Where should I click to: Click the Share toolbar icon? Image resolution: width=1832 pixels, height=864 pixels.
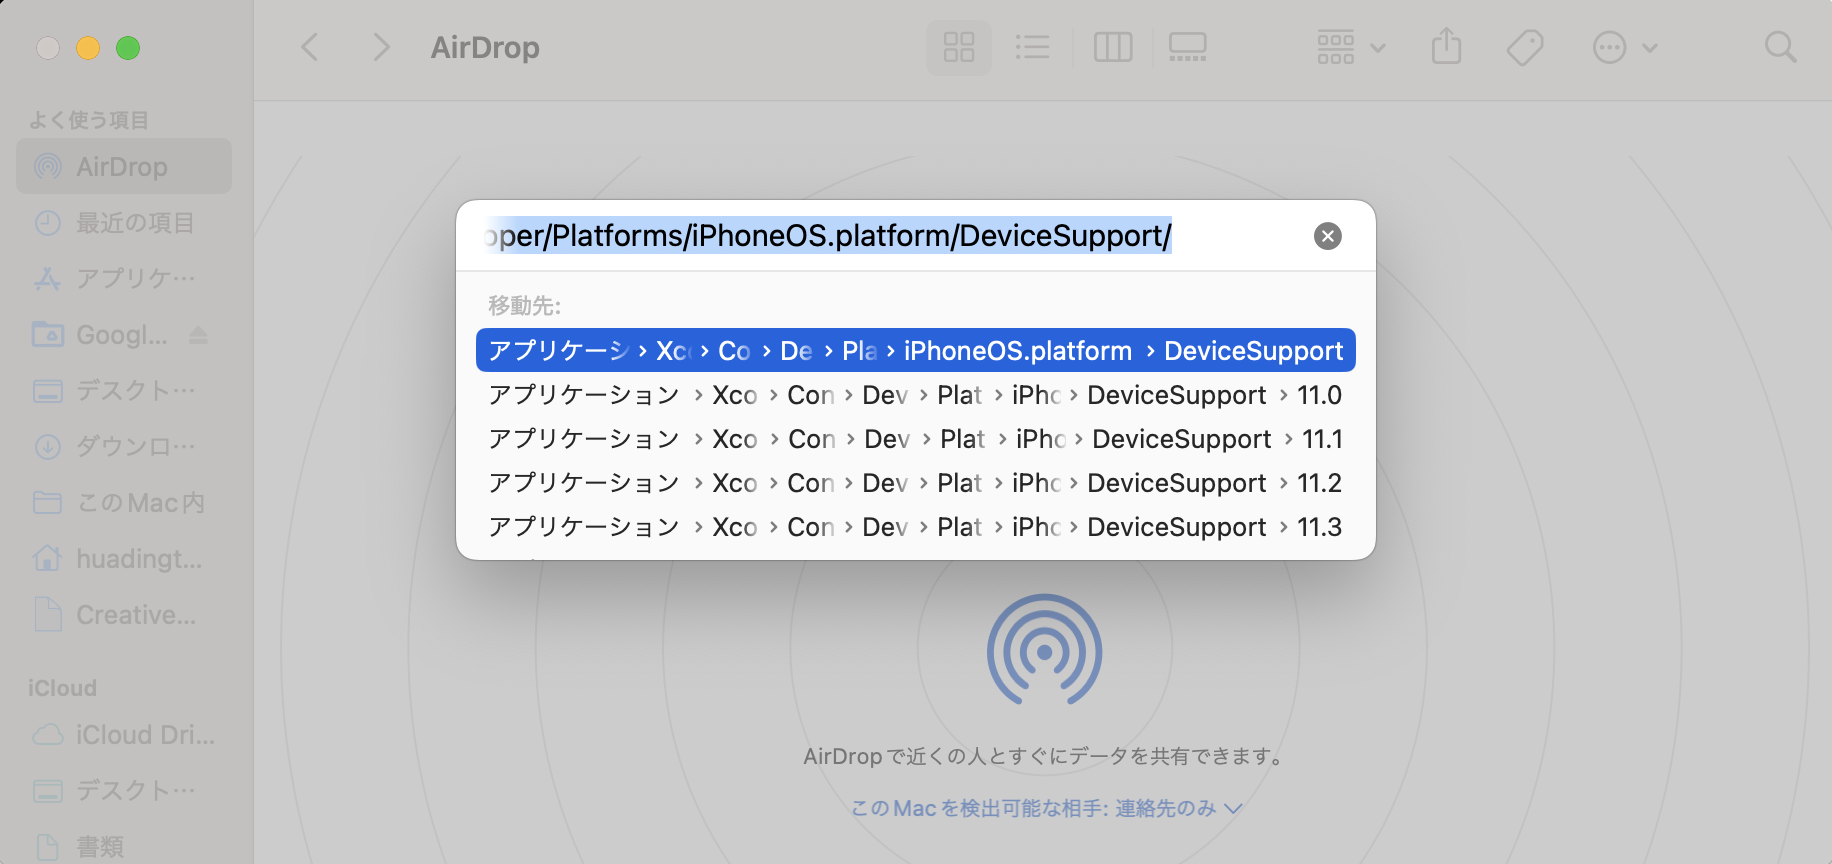[1446, 47]
